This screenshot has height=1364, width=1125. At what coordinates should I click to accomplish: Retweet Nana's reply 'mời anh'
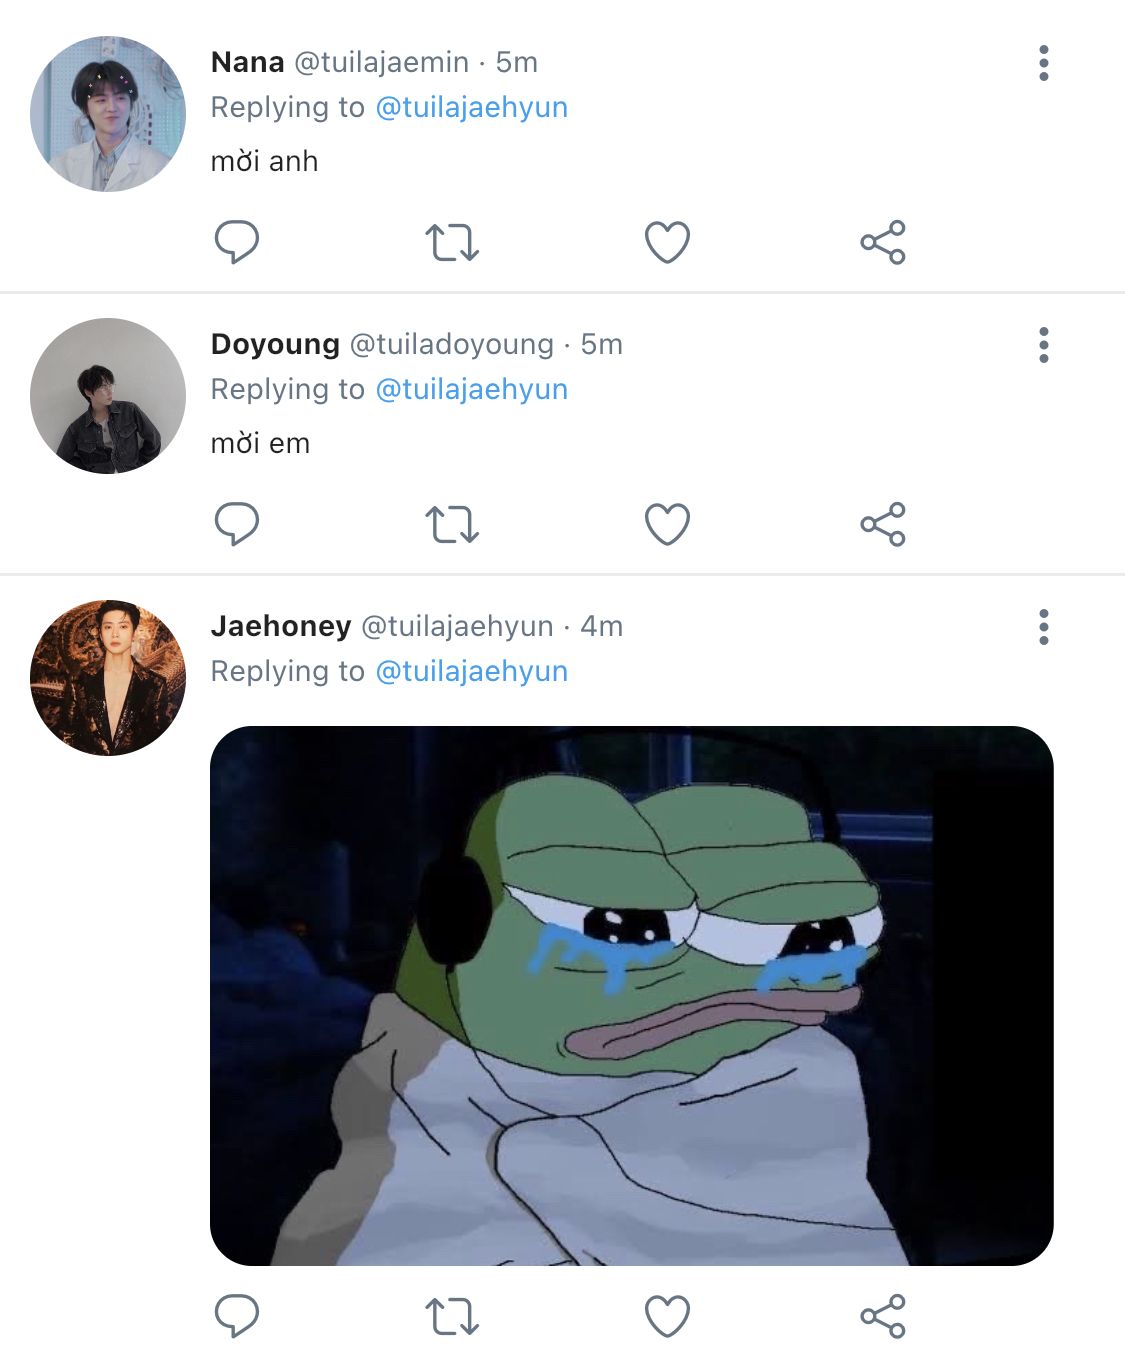tap(452, 242)
